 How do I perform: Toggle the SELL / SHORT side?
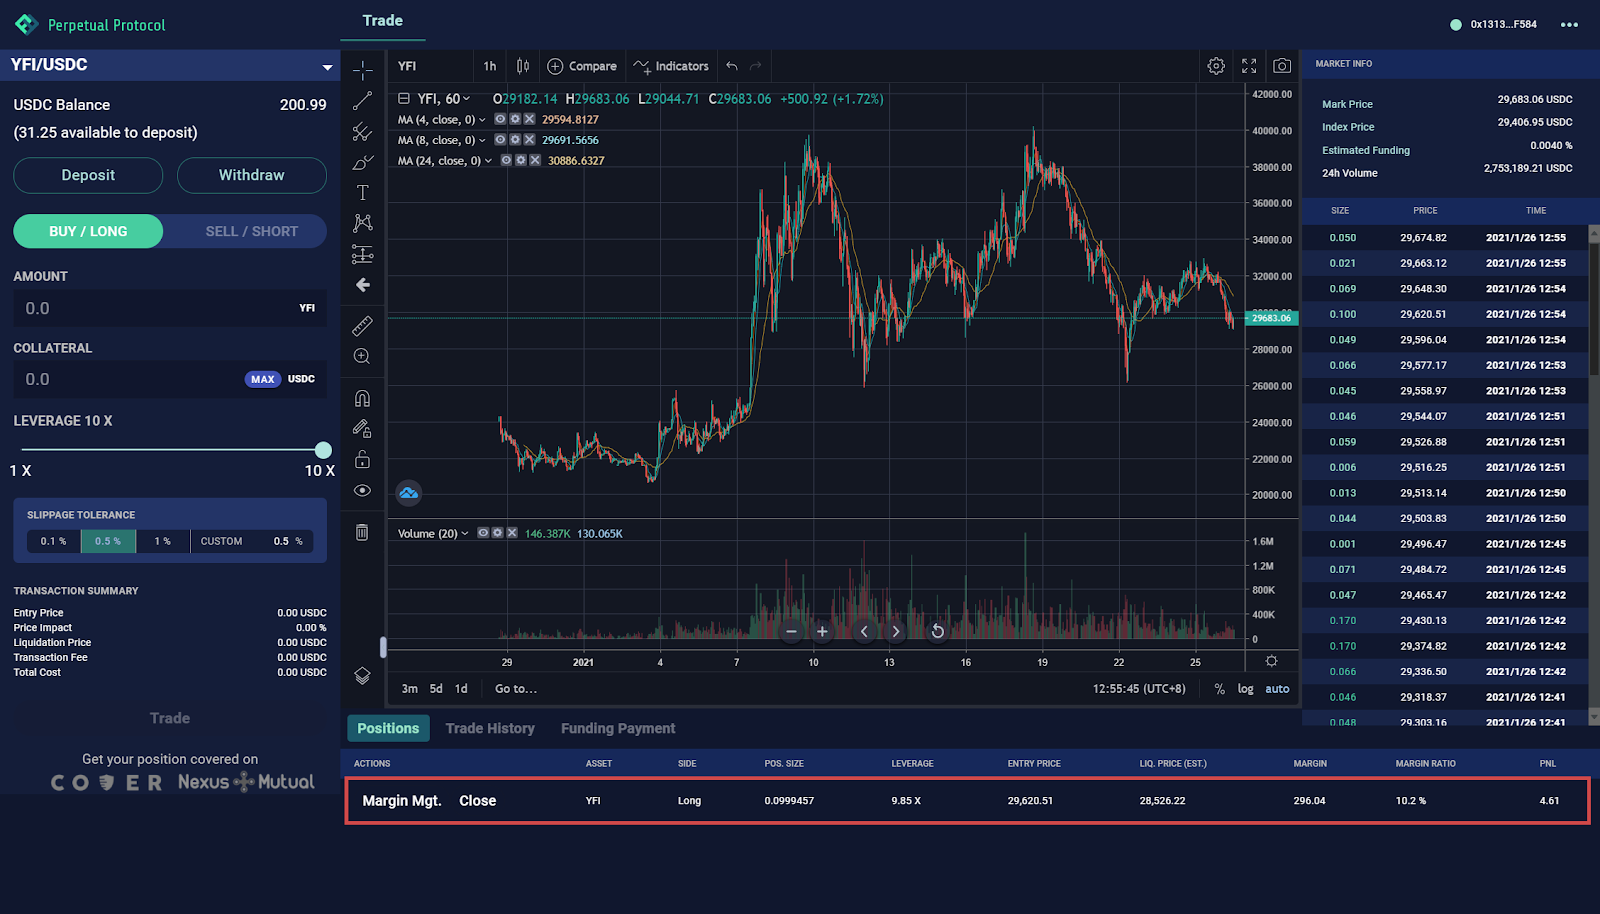(x=251, y=231)
